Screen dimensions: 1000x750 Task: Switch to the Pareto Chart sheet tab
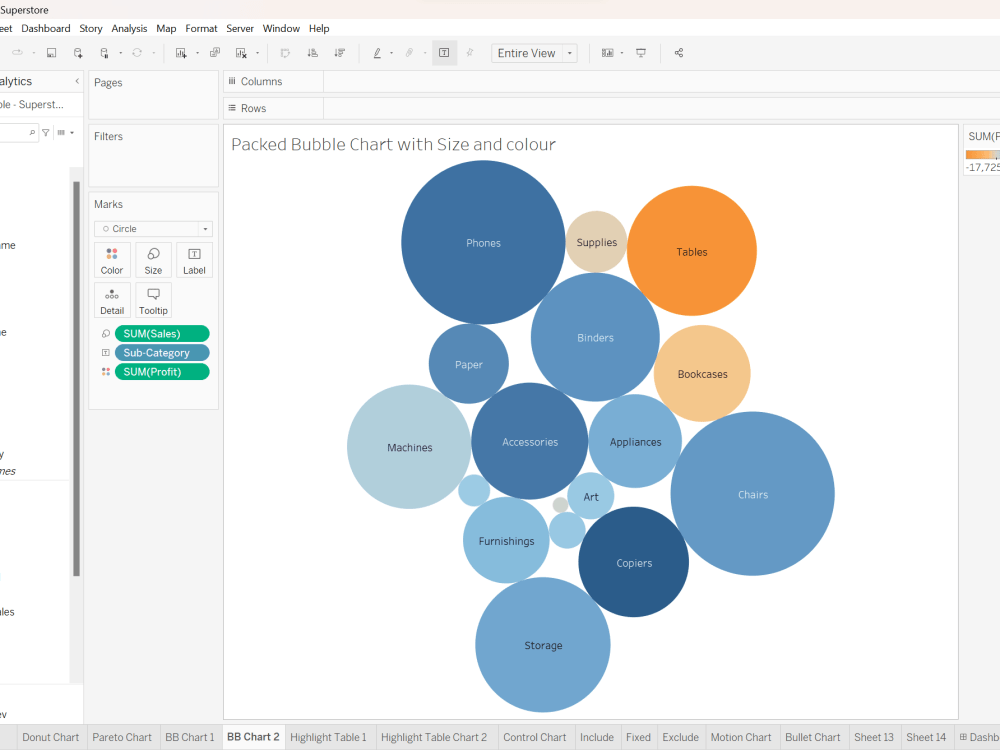[x=122, y=737]
